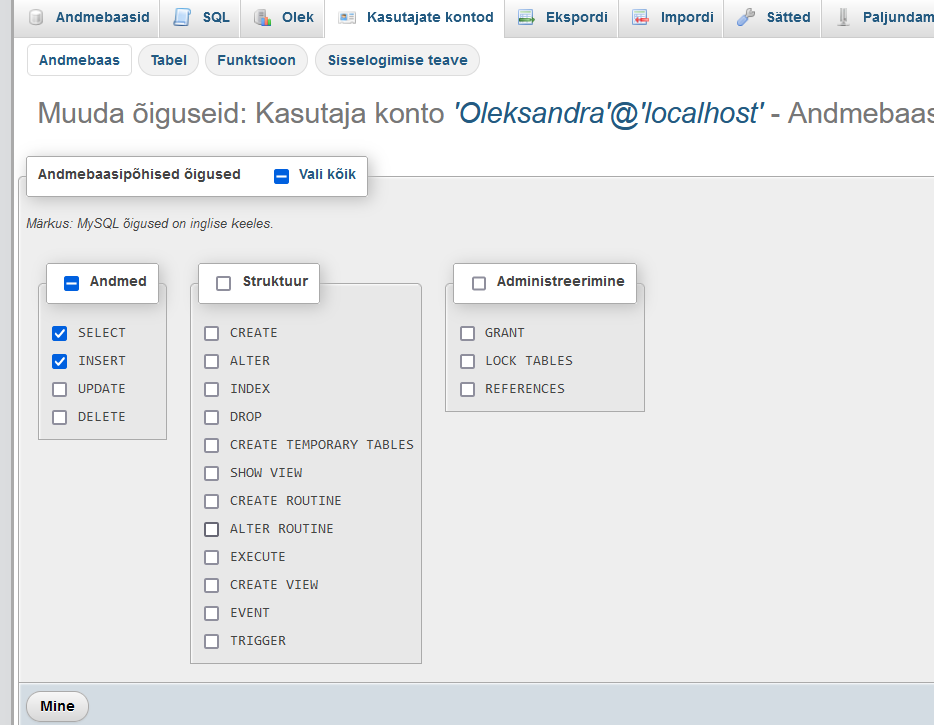This screenshot has width=934, height=725.
Task: Click the SQL tab icon
Action: (182, 17)
